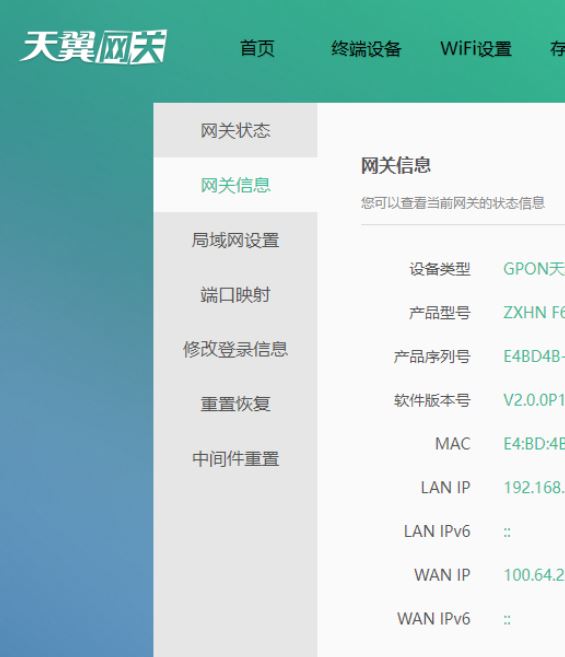This screenshot has width=565, height=657.
Task: Click the MAC address value
Action: click(x=534, y=444)
